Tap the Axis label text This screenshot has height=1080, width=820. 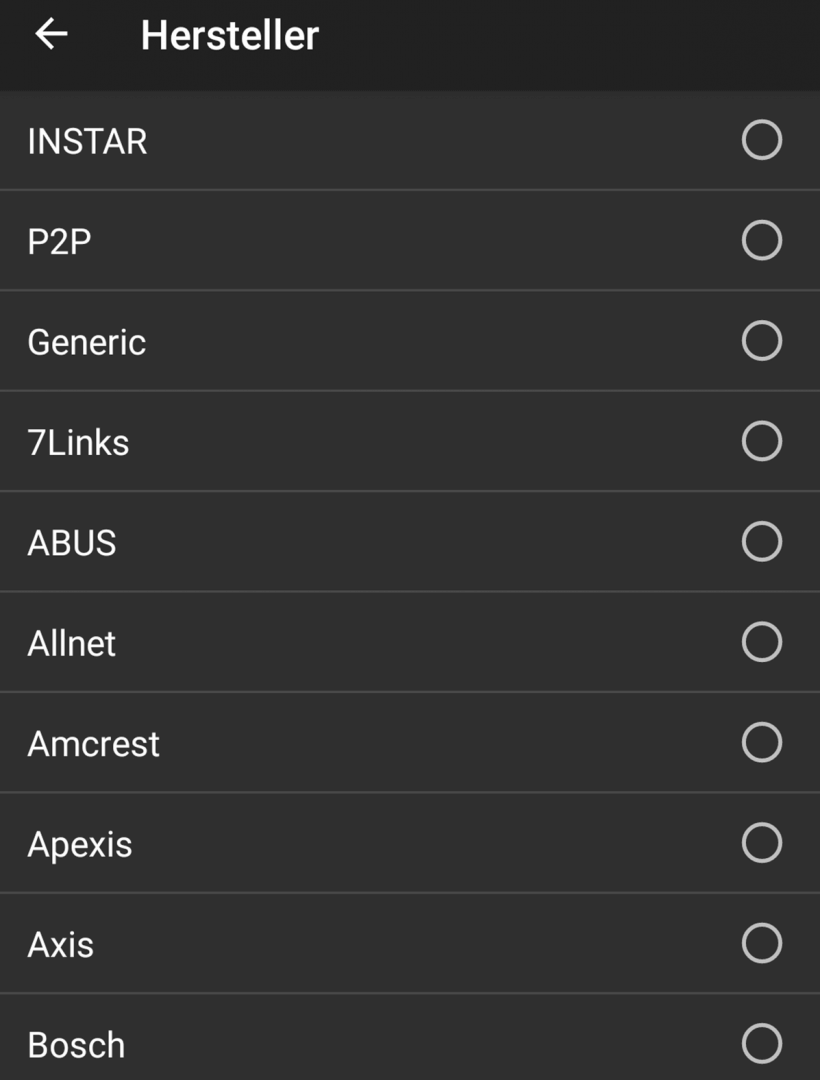pos(61,944)
